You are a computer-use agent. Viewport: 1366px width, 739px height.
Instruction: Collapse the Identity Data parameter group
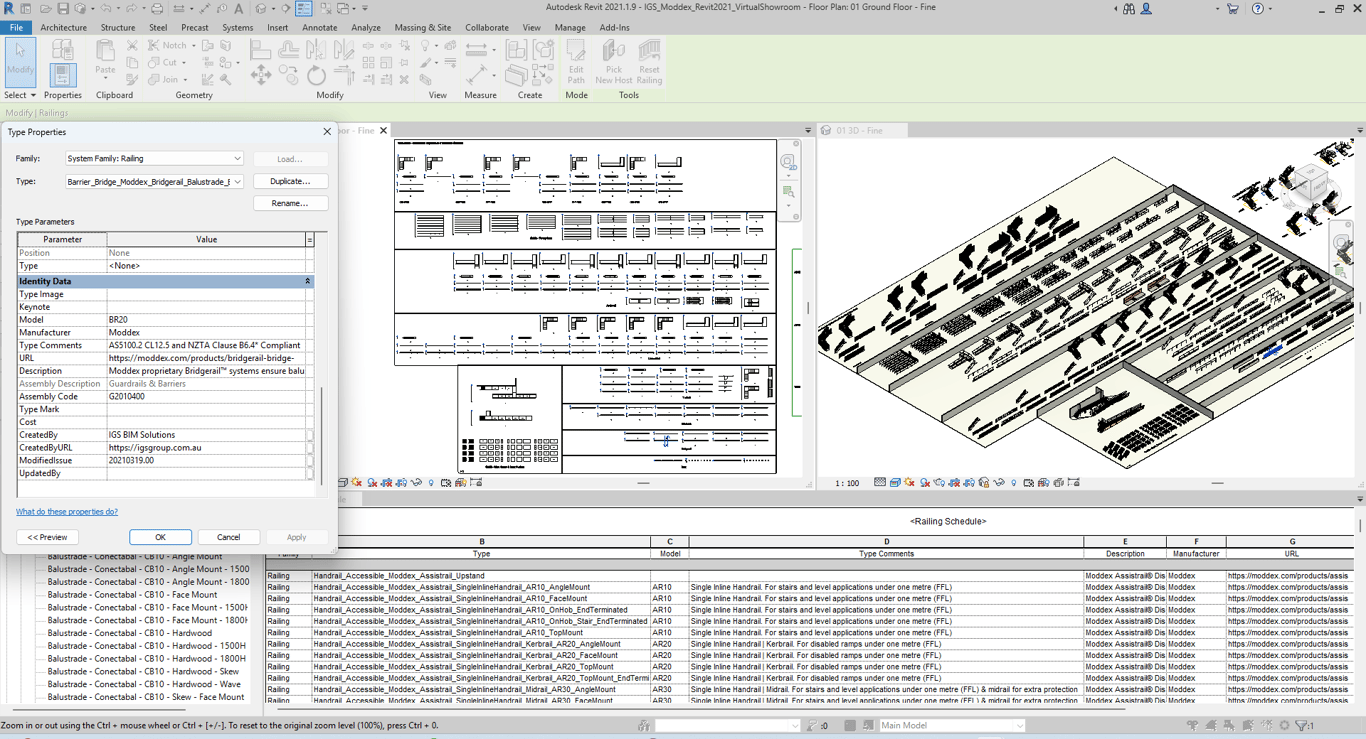pos(307,282)
